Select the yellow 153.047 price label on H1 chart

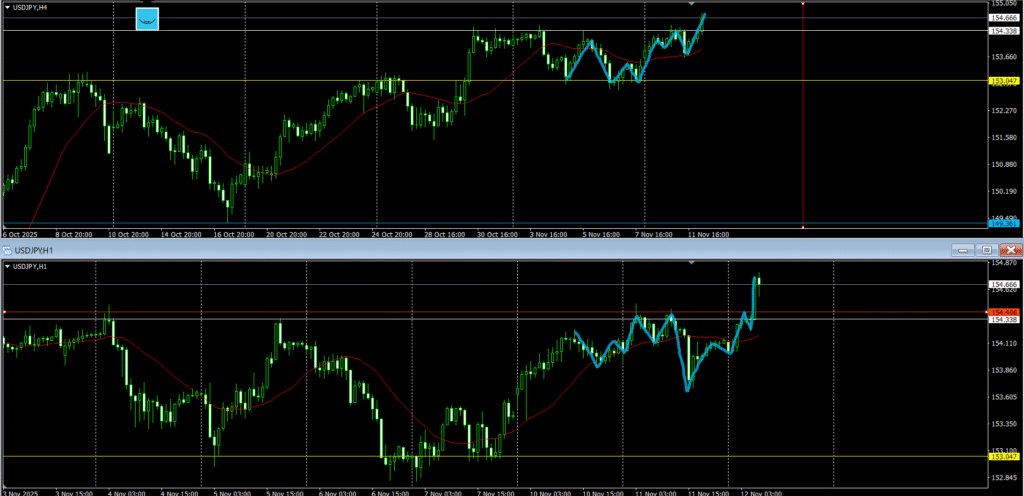1004,457
